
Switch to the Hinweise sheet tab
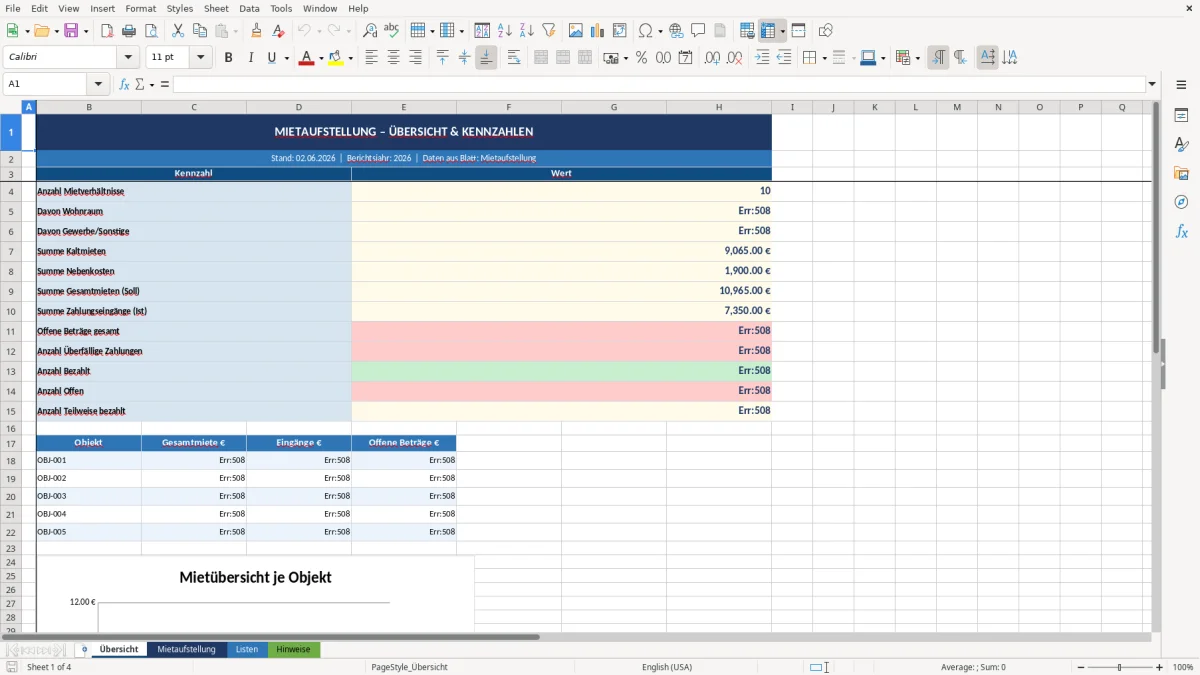click(293, 649)
